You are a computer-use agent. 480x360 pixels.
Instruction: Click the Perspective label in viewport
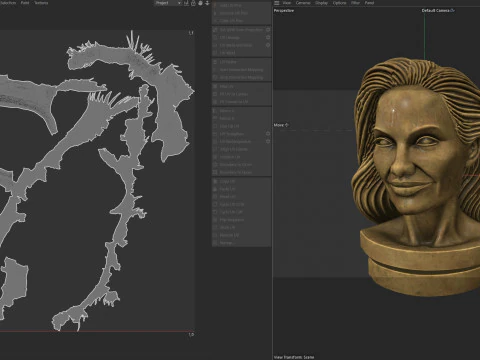pyautogui.click(x=284, y=10)
